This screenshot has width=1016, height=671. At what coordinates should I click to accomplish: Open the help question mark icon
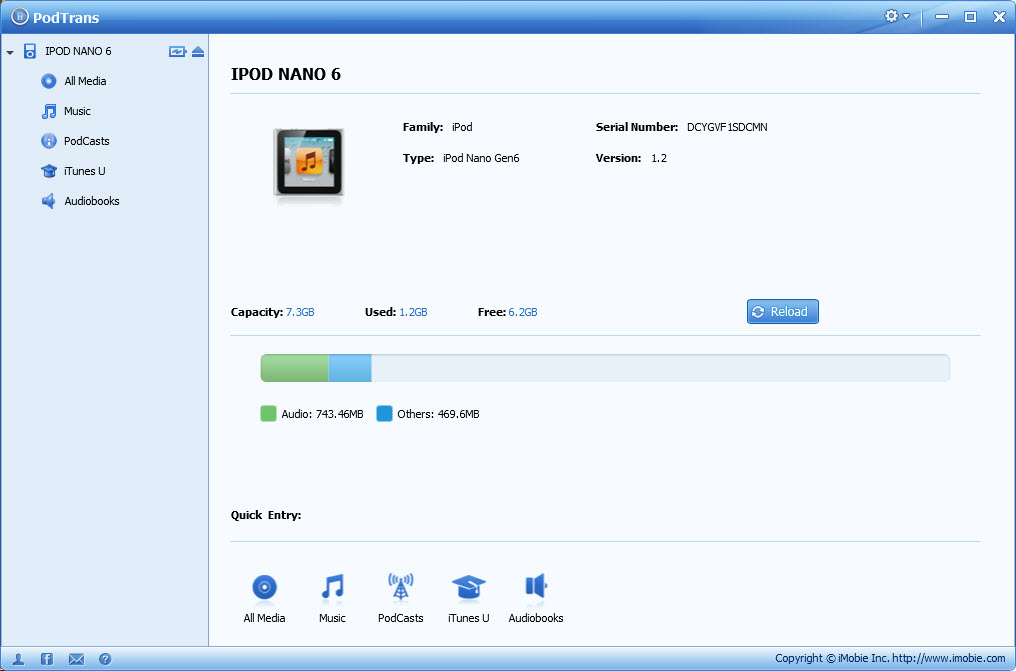(105, 659)
